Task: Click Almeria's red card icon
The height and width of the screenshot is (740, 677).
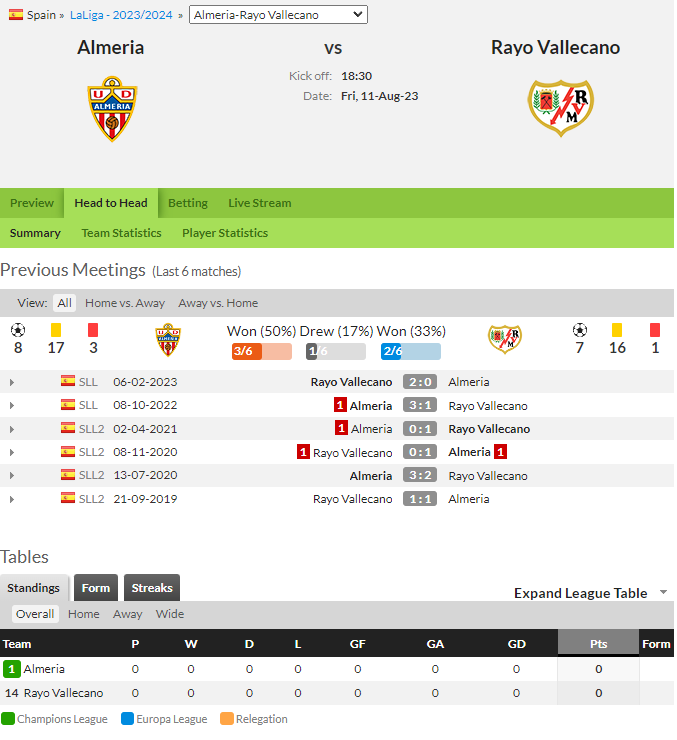Action: pyautogui.click(x=93, y=330)
